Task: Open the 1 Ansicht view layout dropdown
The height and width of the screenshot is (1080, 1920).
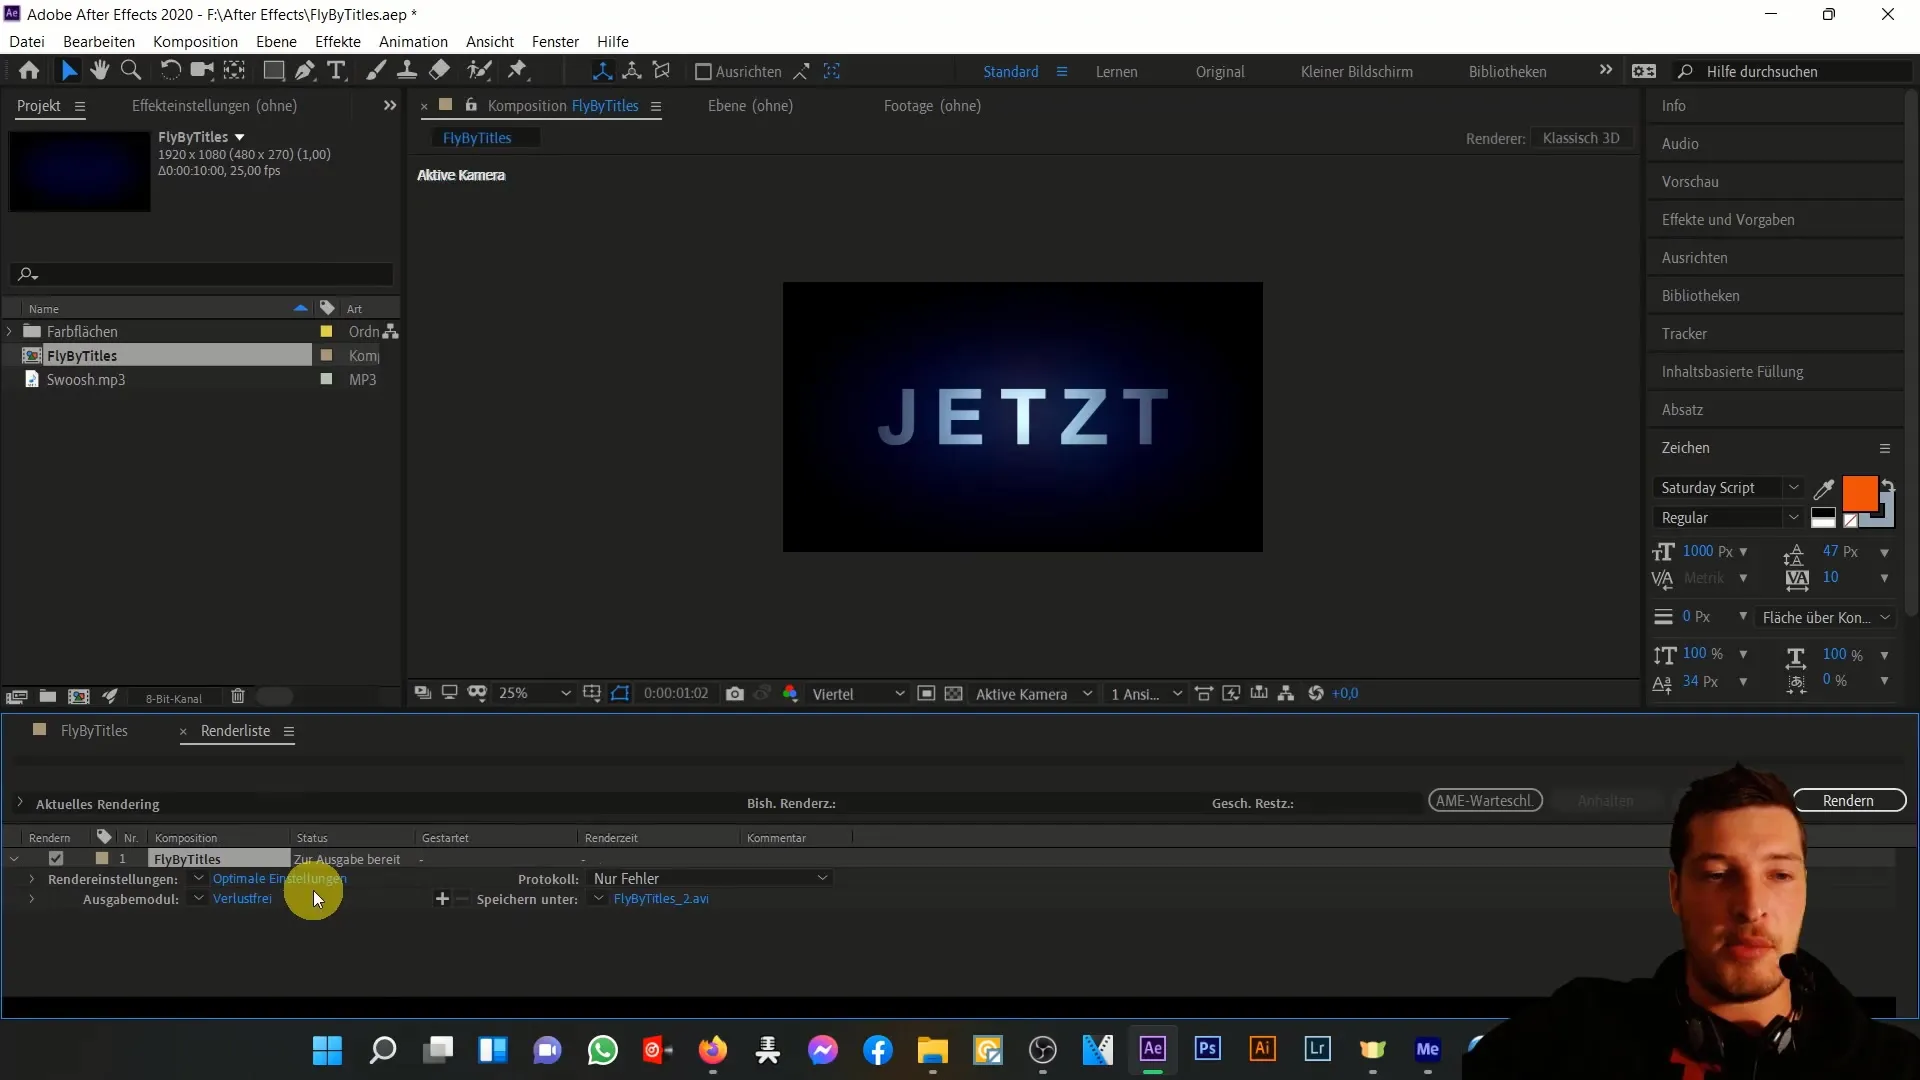Action: [x=1146, y=694]
